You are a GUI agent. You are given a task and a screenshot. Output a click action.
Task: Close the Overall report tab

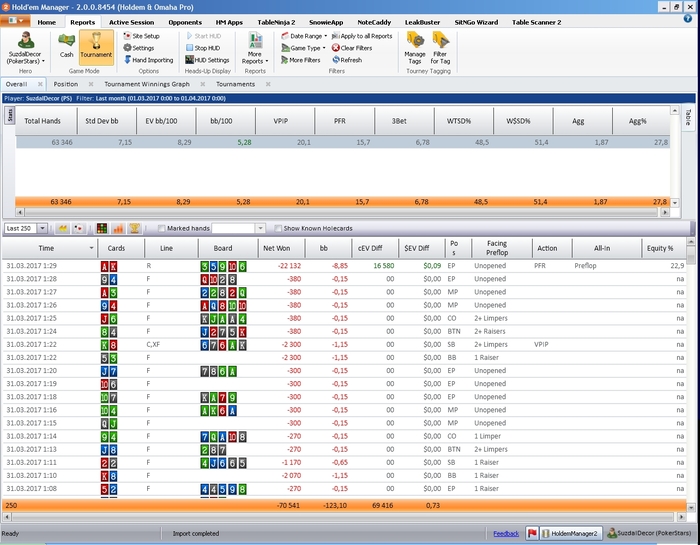point(40,84)
